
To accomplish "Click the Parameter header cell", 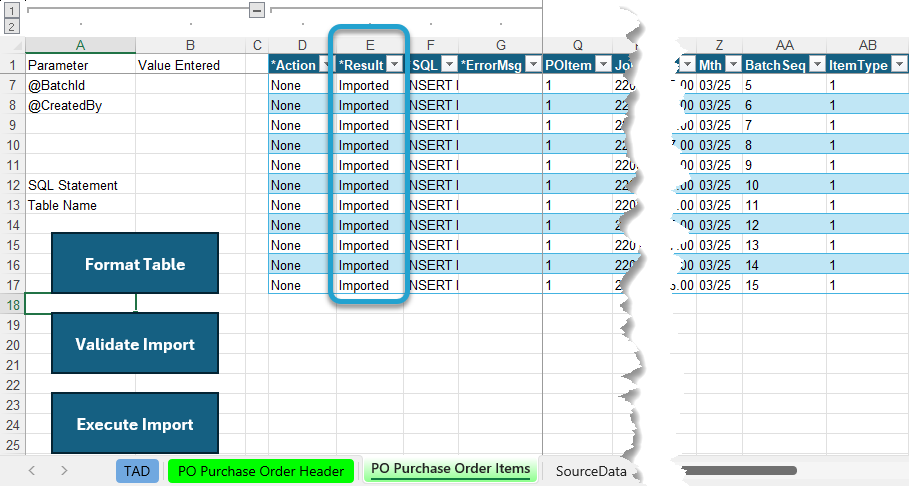I will click(81, 65).
